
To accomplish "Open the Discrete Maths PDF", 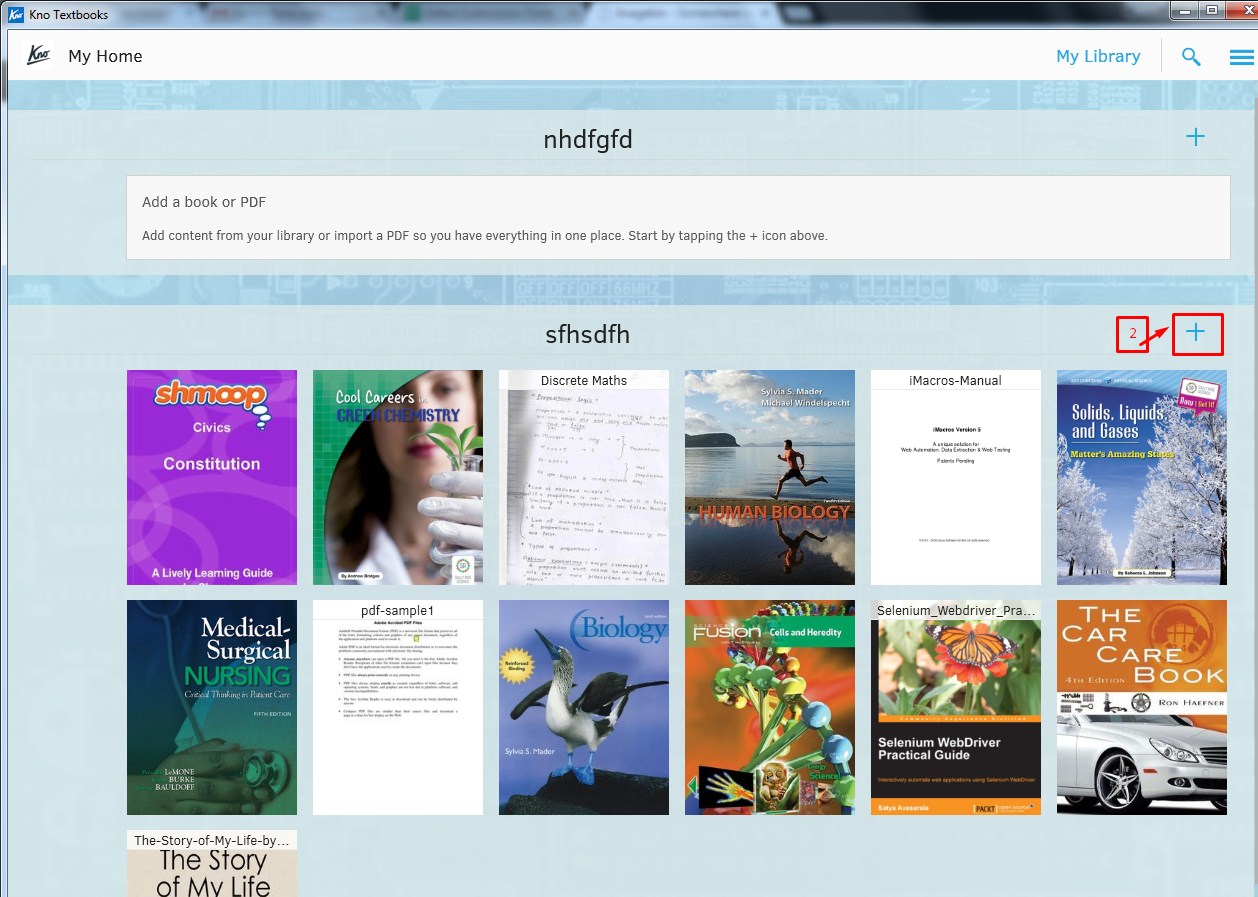I will tap(584, 477).
